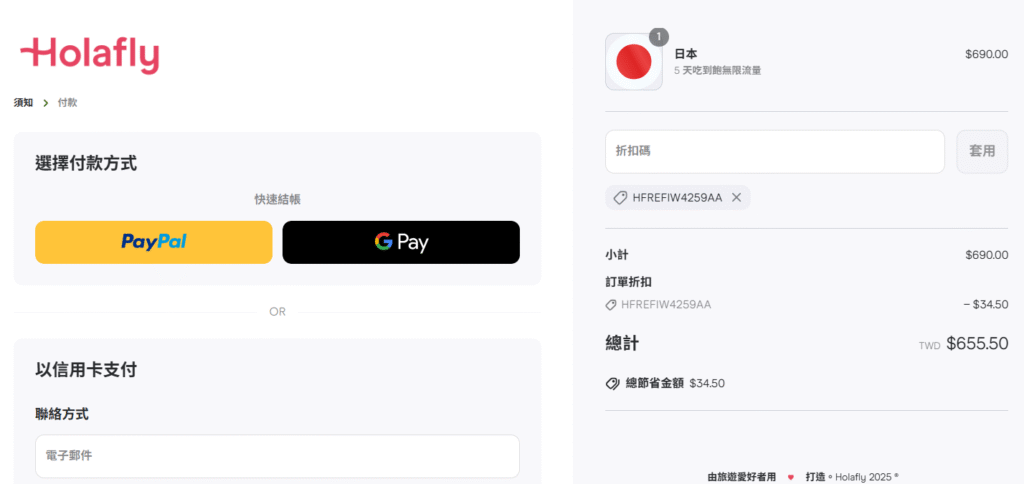The width and height of the screenshot is (1024, 484).
Task: Click the 總計 total amount $655.50
Action: point(977,344)
